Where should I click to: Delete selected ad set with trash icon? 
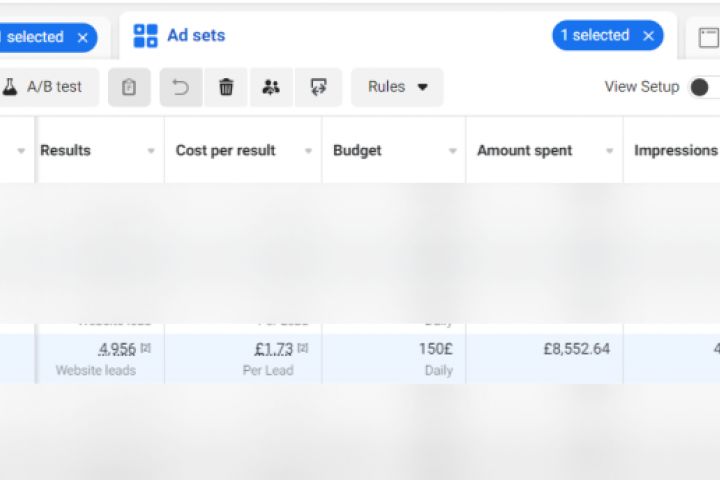point(226,87)
